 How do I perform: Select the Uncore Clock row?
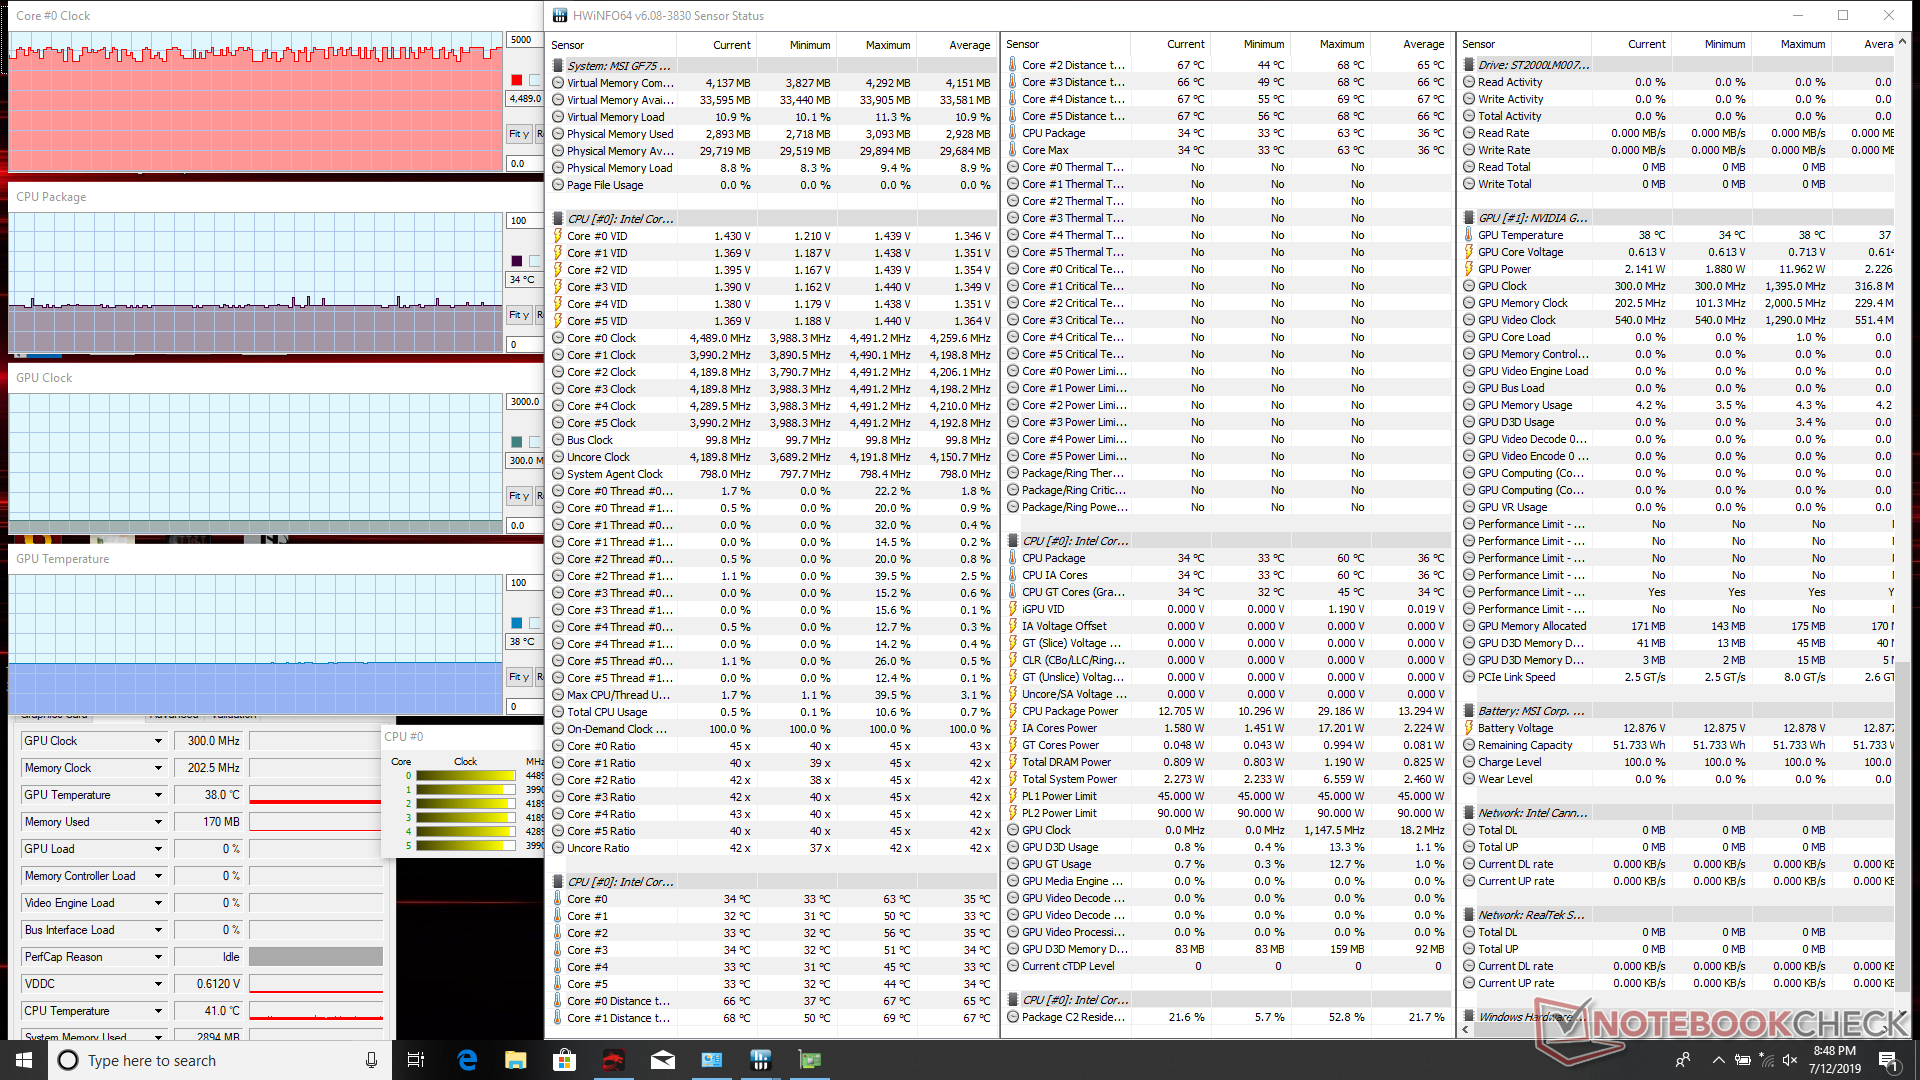(772, 457)
